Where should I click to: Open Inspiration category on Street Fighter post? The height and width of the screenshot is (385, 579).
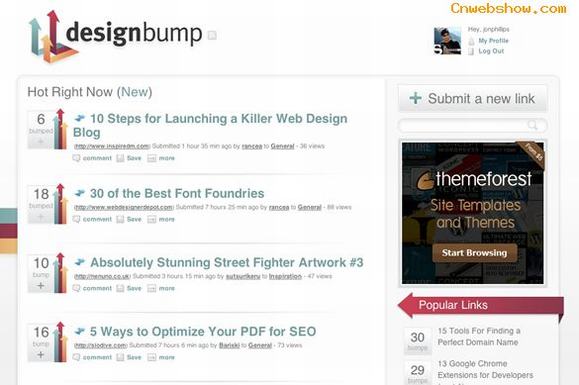pyautogui.click(x=285, y=276)
